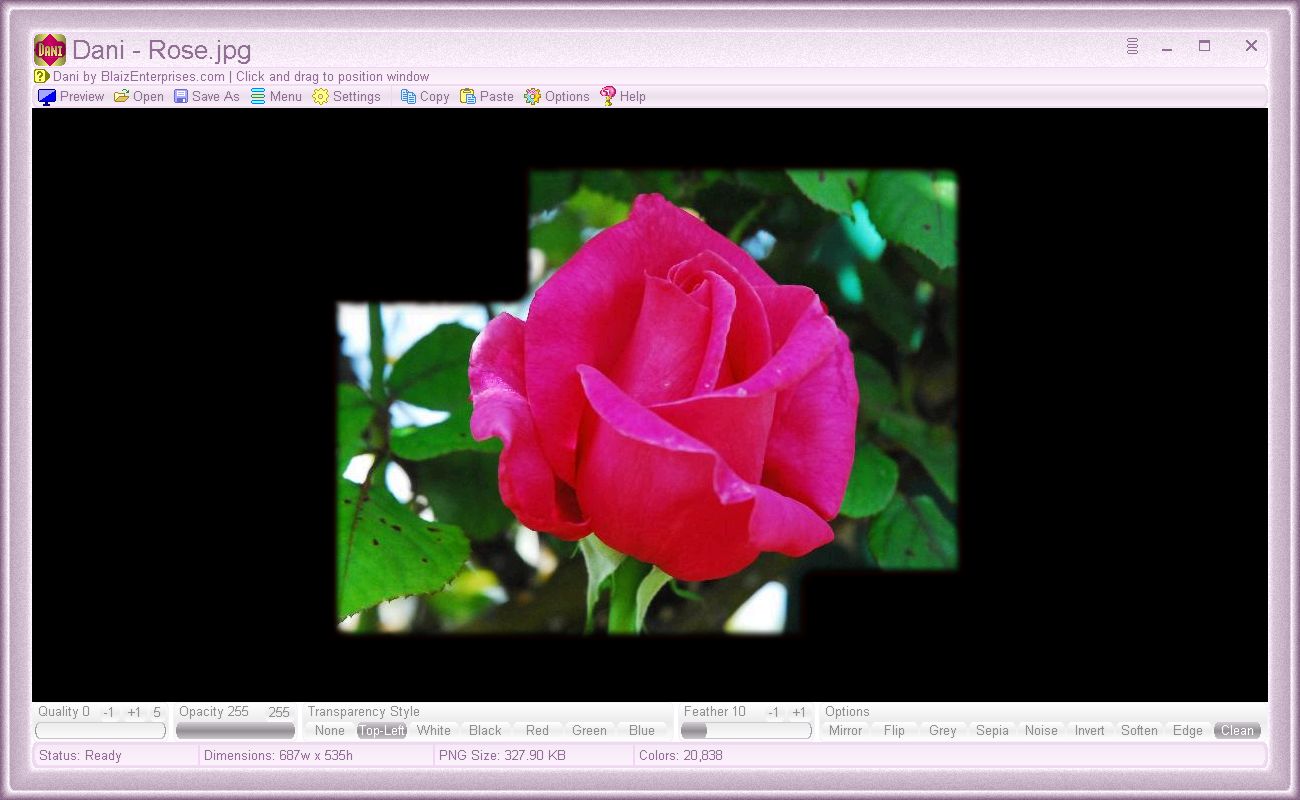Click the Save As text in the toolbar
The height and width of the screenshot is (800, 1300).
[216, 97]
